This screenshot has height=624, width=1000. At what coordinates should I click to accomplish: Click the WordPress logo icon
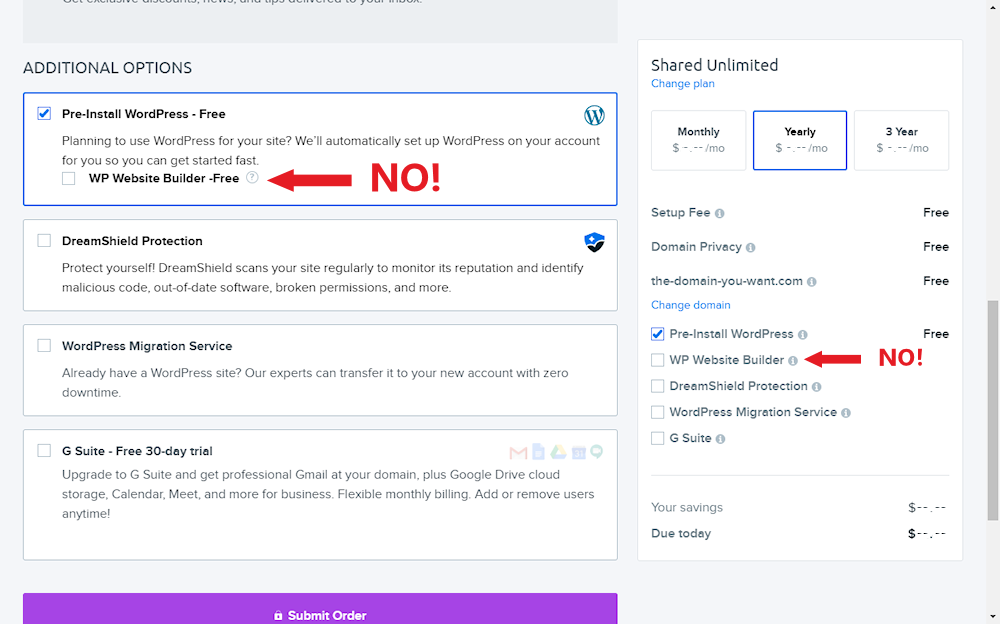(595, 115)
